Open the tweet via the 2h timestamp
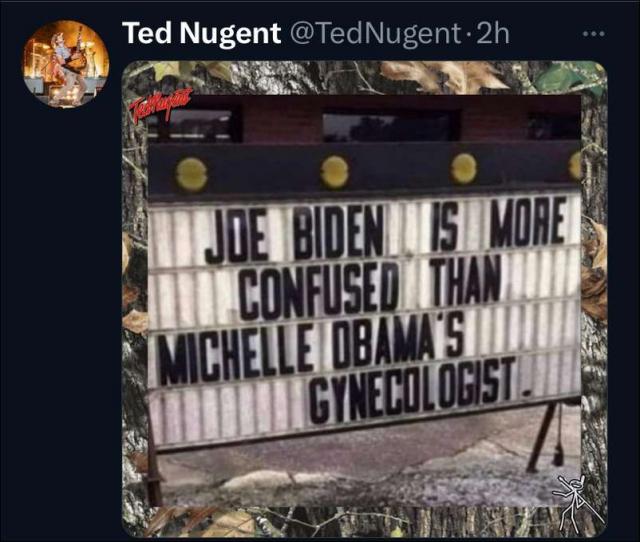Image resolution: width=640 pixels, height=542 pixels. point(493,33)
